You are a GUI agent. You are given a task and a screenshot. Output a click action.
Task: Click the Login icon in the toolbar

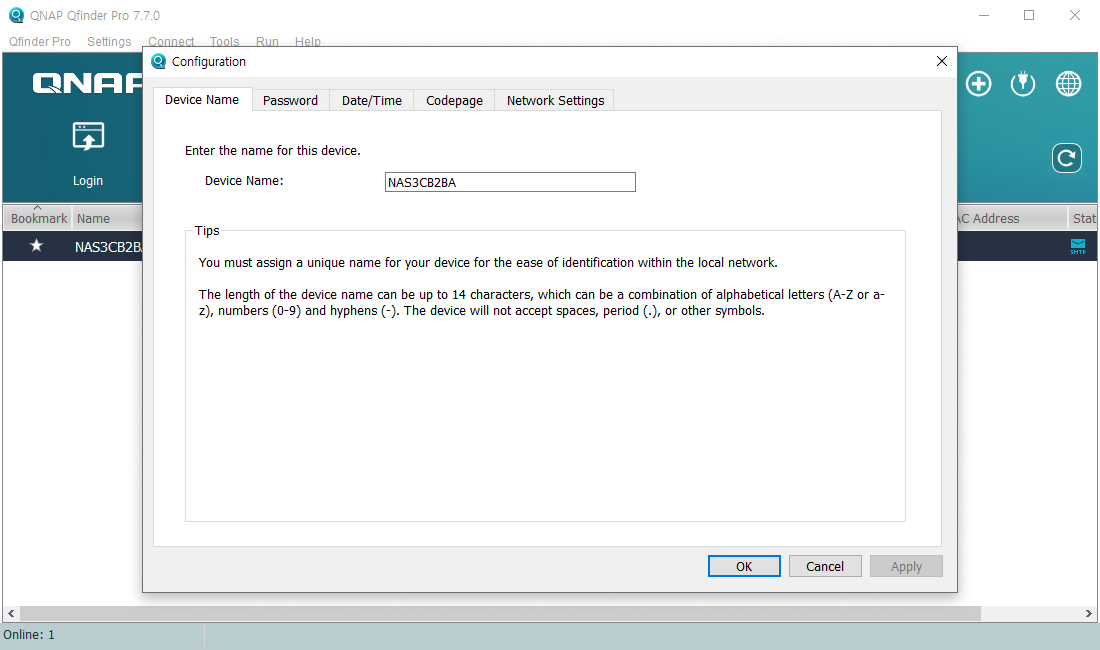click(88, 138)
